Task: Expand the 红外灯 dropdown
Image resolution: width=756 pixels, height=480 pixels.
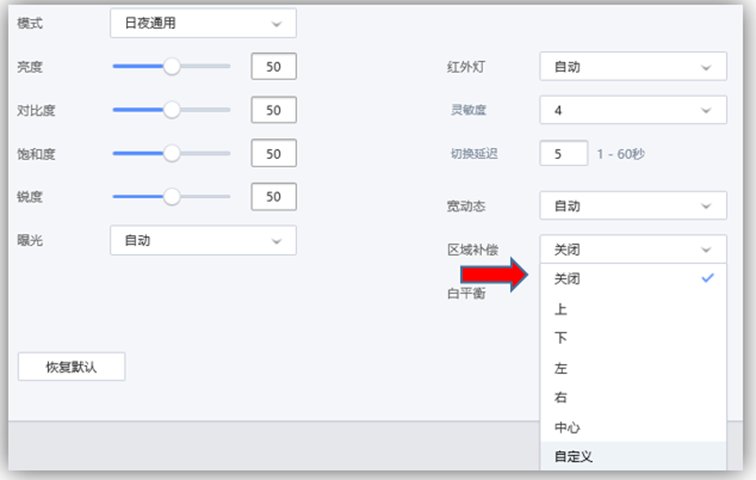Action: 632,68
